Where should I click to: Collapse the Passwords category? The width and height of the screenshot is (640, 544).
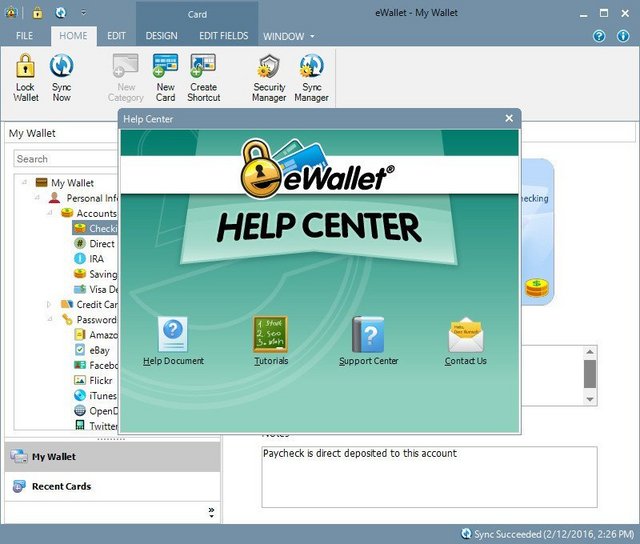(50, 319)
